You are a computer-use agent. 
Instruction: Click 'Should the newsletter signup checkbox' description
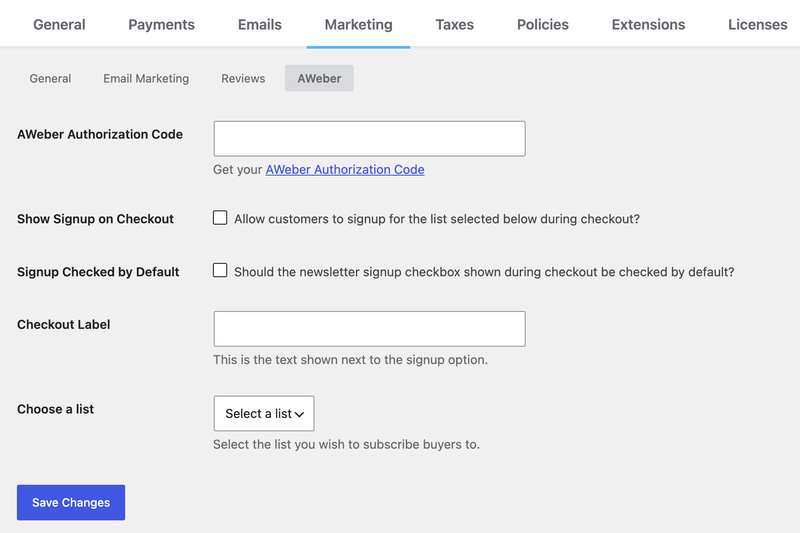tap(484, 272)
